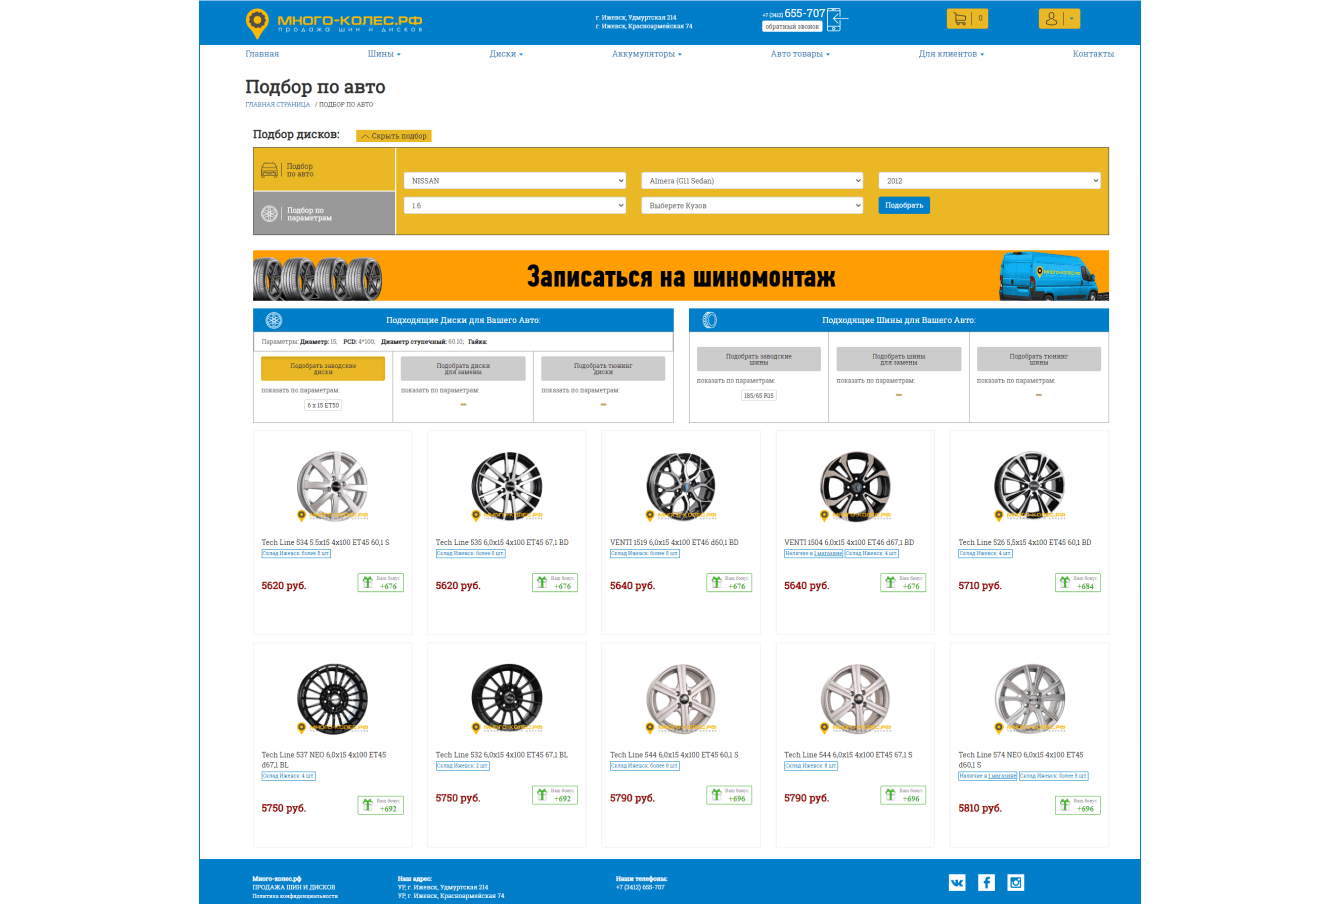Expand the Шины navigation menu
The image size is (1340, 904).
[384, 54]
